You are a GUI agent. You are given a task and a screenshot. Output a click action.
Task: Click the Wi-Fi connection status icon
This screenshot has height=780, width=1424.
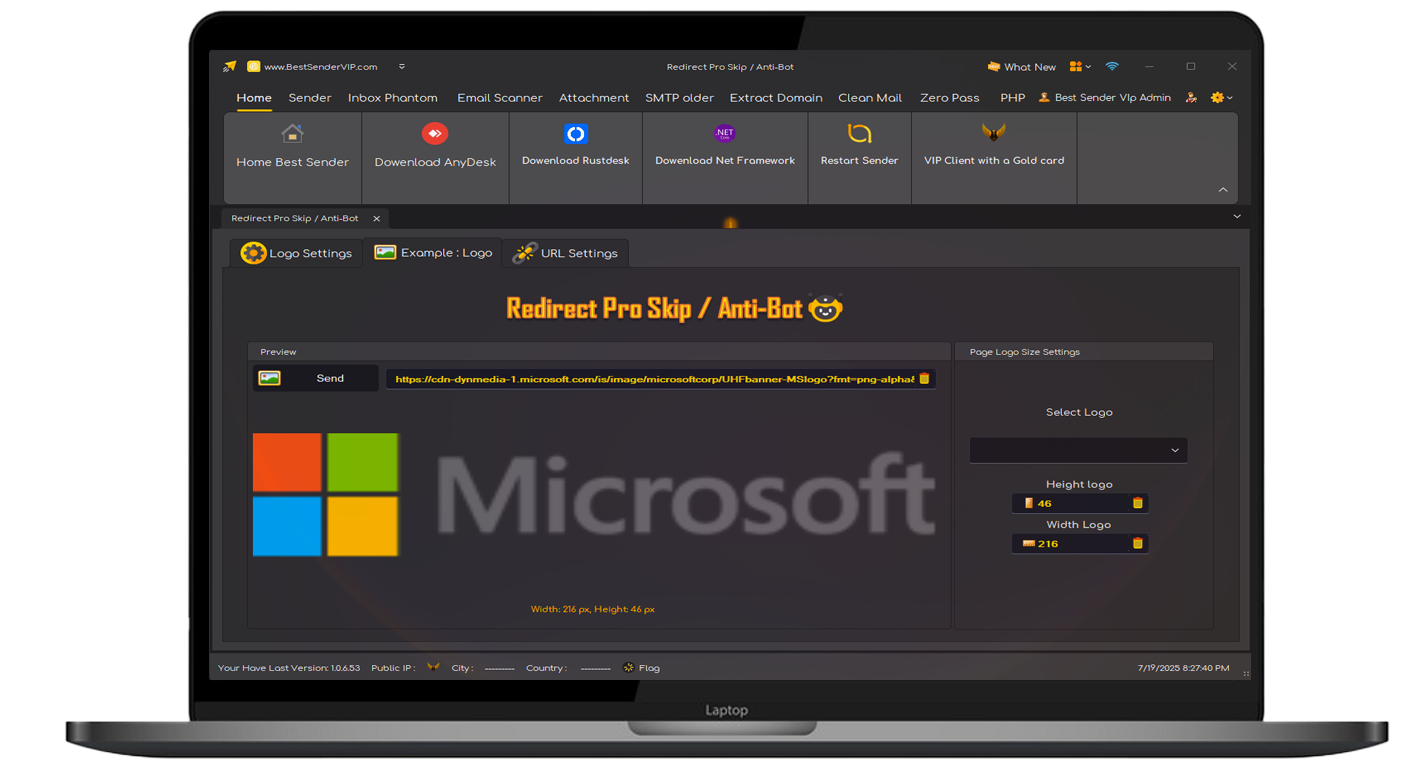(x=1112, y=67)
